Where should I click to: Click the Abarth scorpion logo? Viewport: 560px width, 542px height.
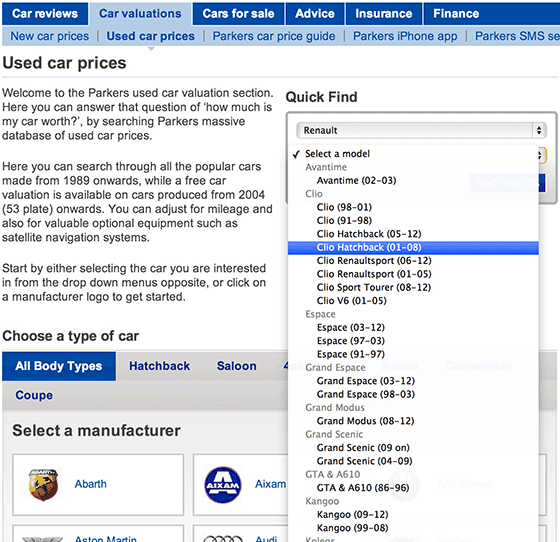coord(43,485)
